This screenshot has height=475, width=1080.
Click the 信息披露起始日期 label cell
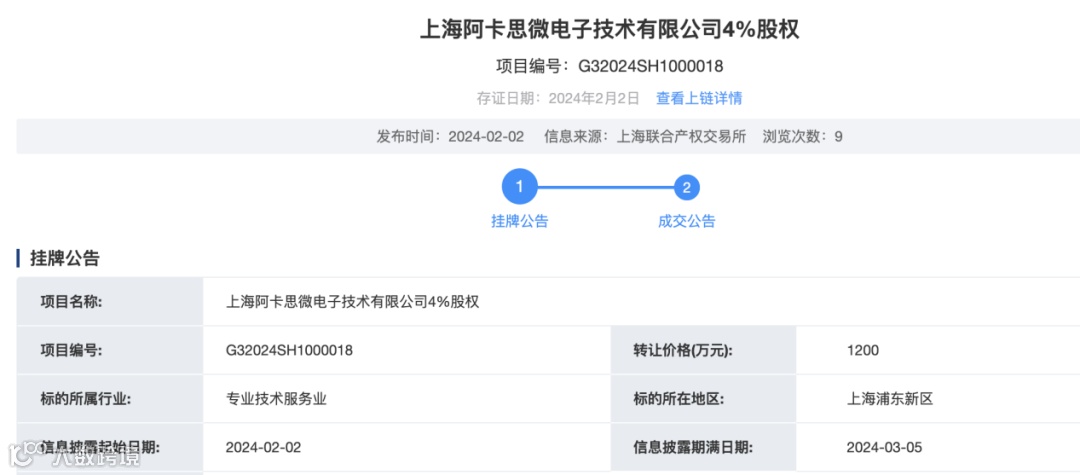[110, 447]
